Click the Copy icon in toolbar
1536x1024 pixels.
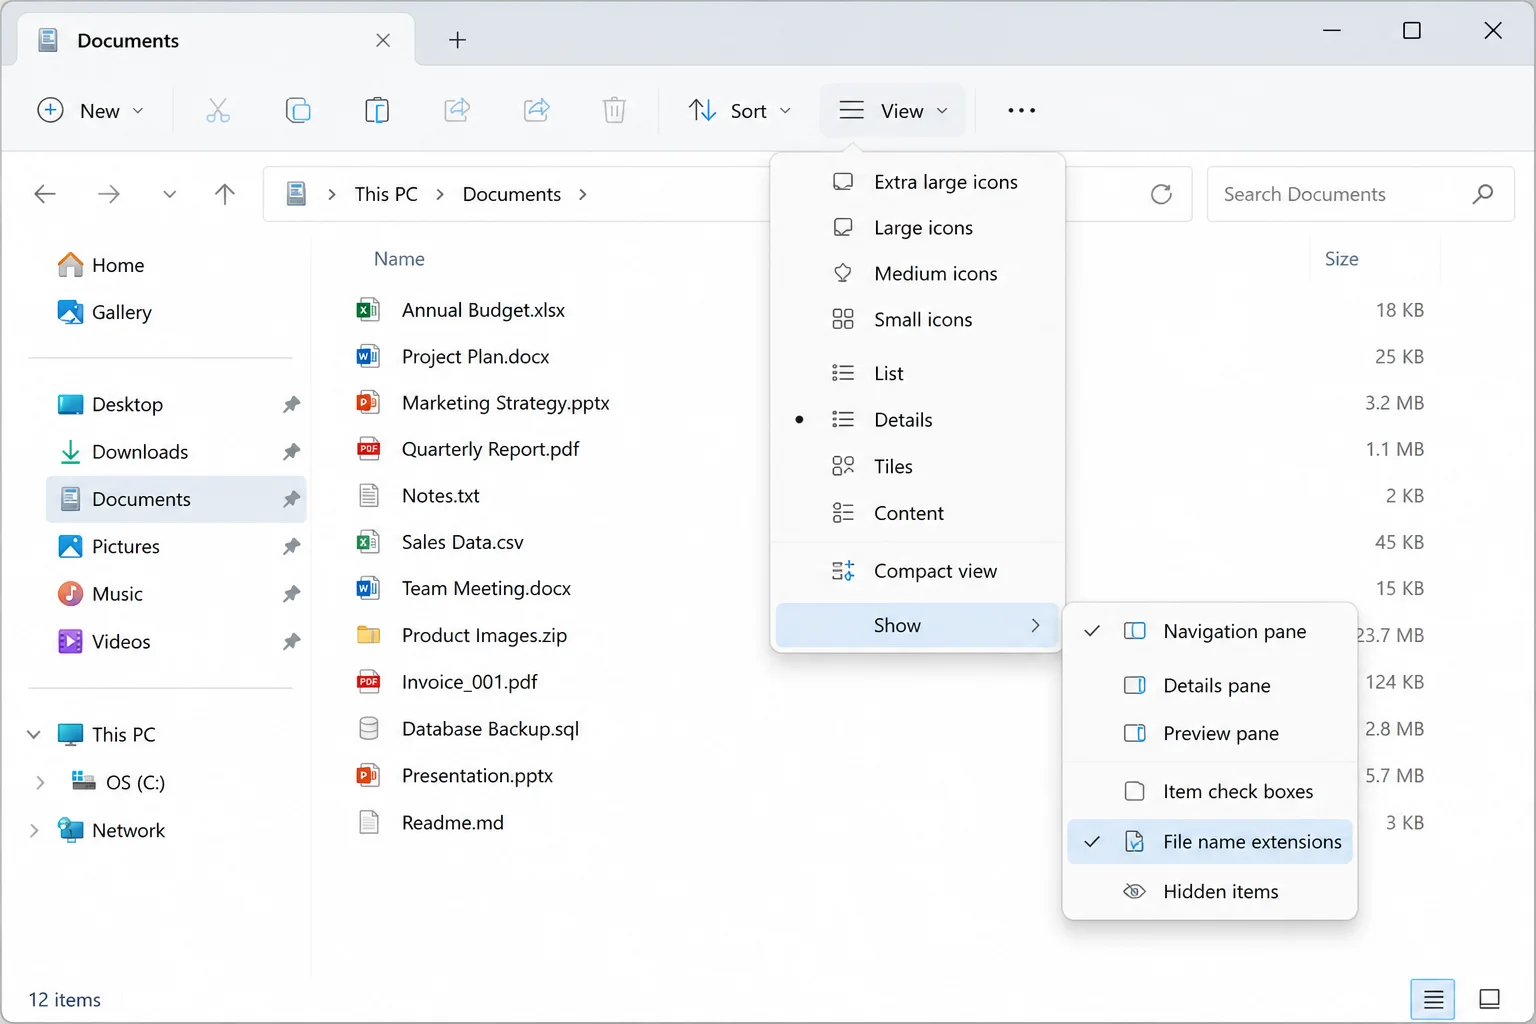pos(298,110)
